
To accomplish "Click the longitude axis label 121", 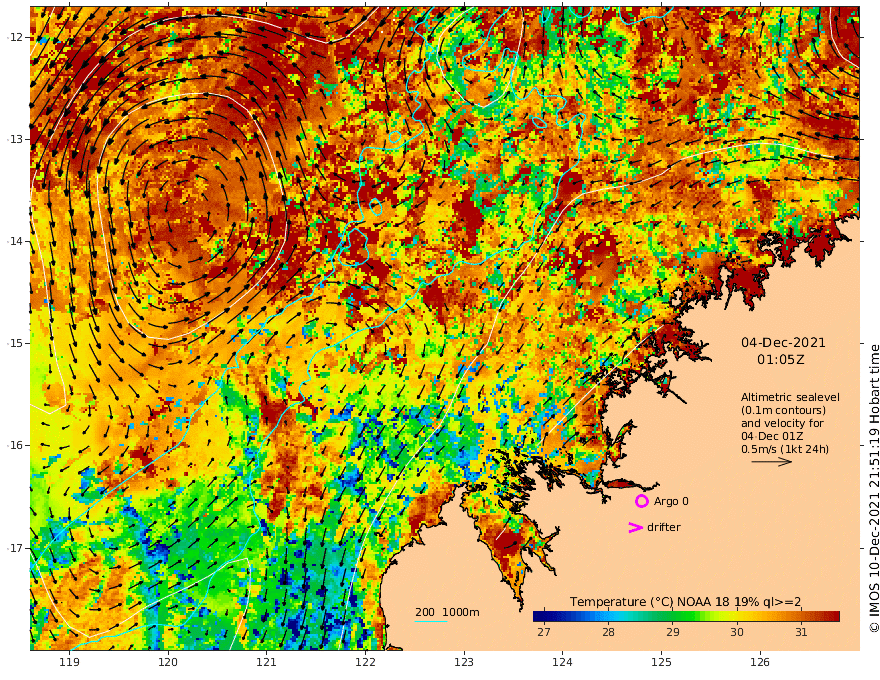I will 267,662.
